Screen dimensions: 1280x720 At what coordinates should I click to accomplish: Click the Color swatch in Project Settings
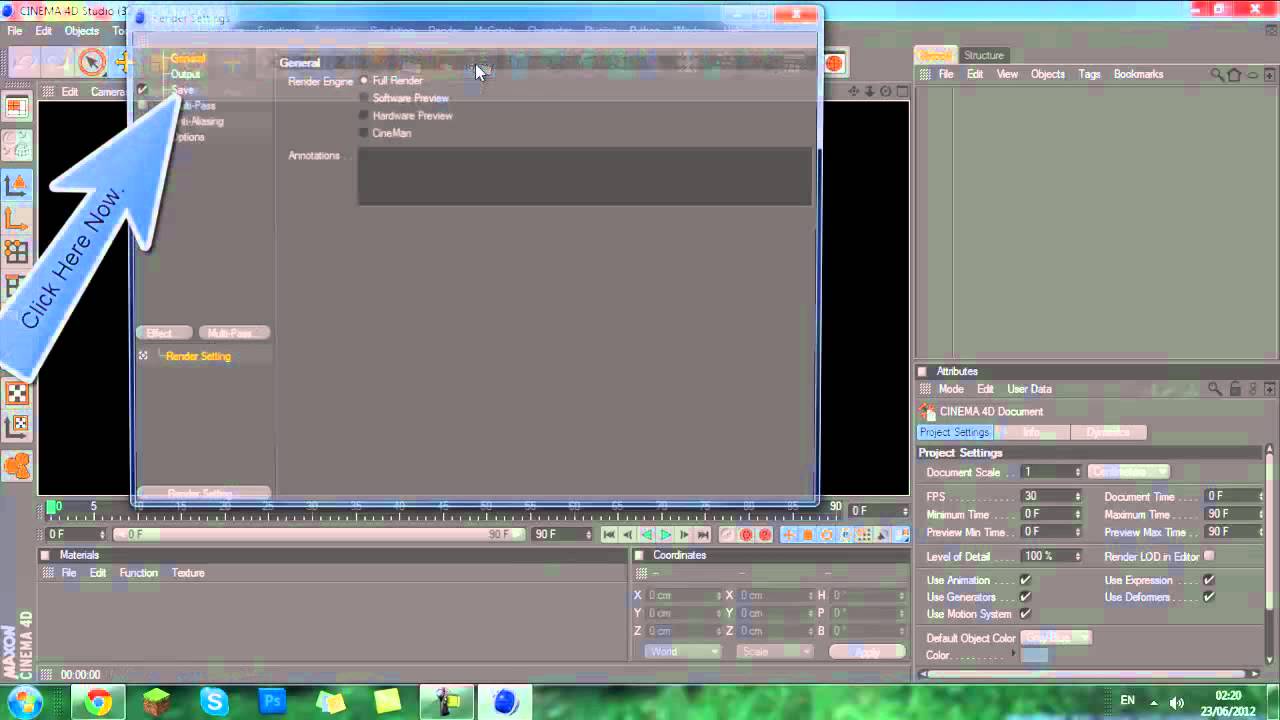point(1035,656)
